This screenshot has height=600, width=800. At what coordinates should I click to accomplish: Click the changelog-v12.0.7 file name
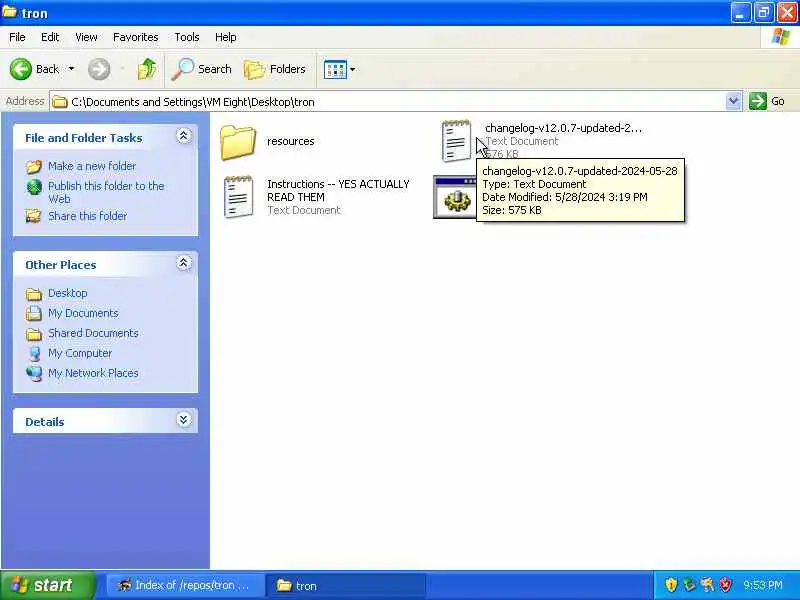(x=563, y=128)
